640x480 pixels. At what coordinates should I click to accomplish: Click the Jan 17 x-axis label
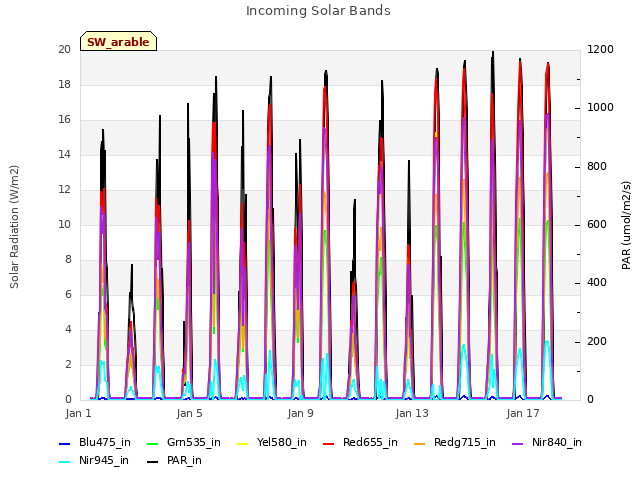[523, 413]
